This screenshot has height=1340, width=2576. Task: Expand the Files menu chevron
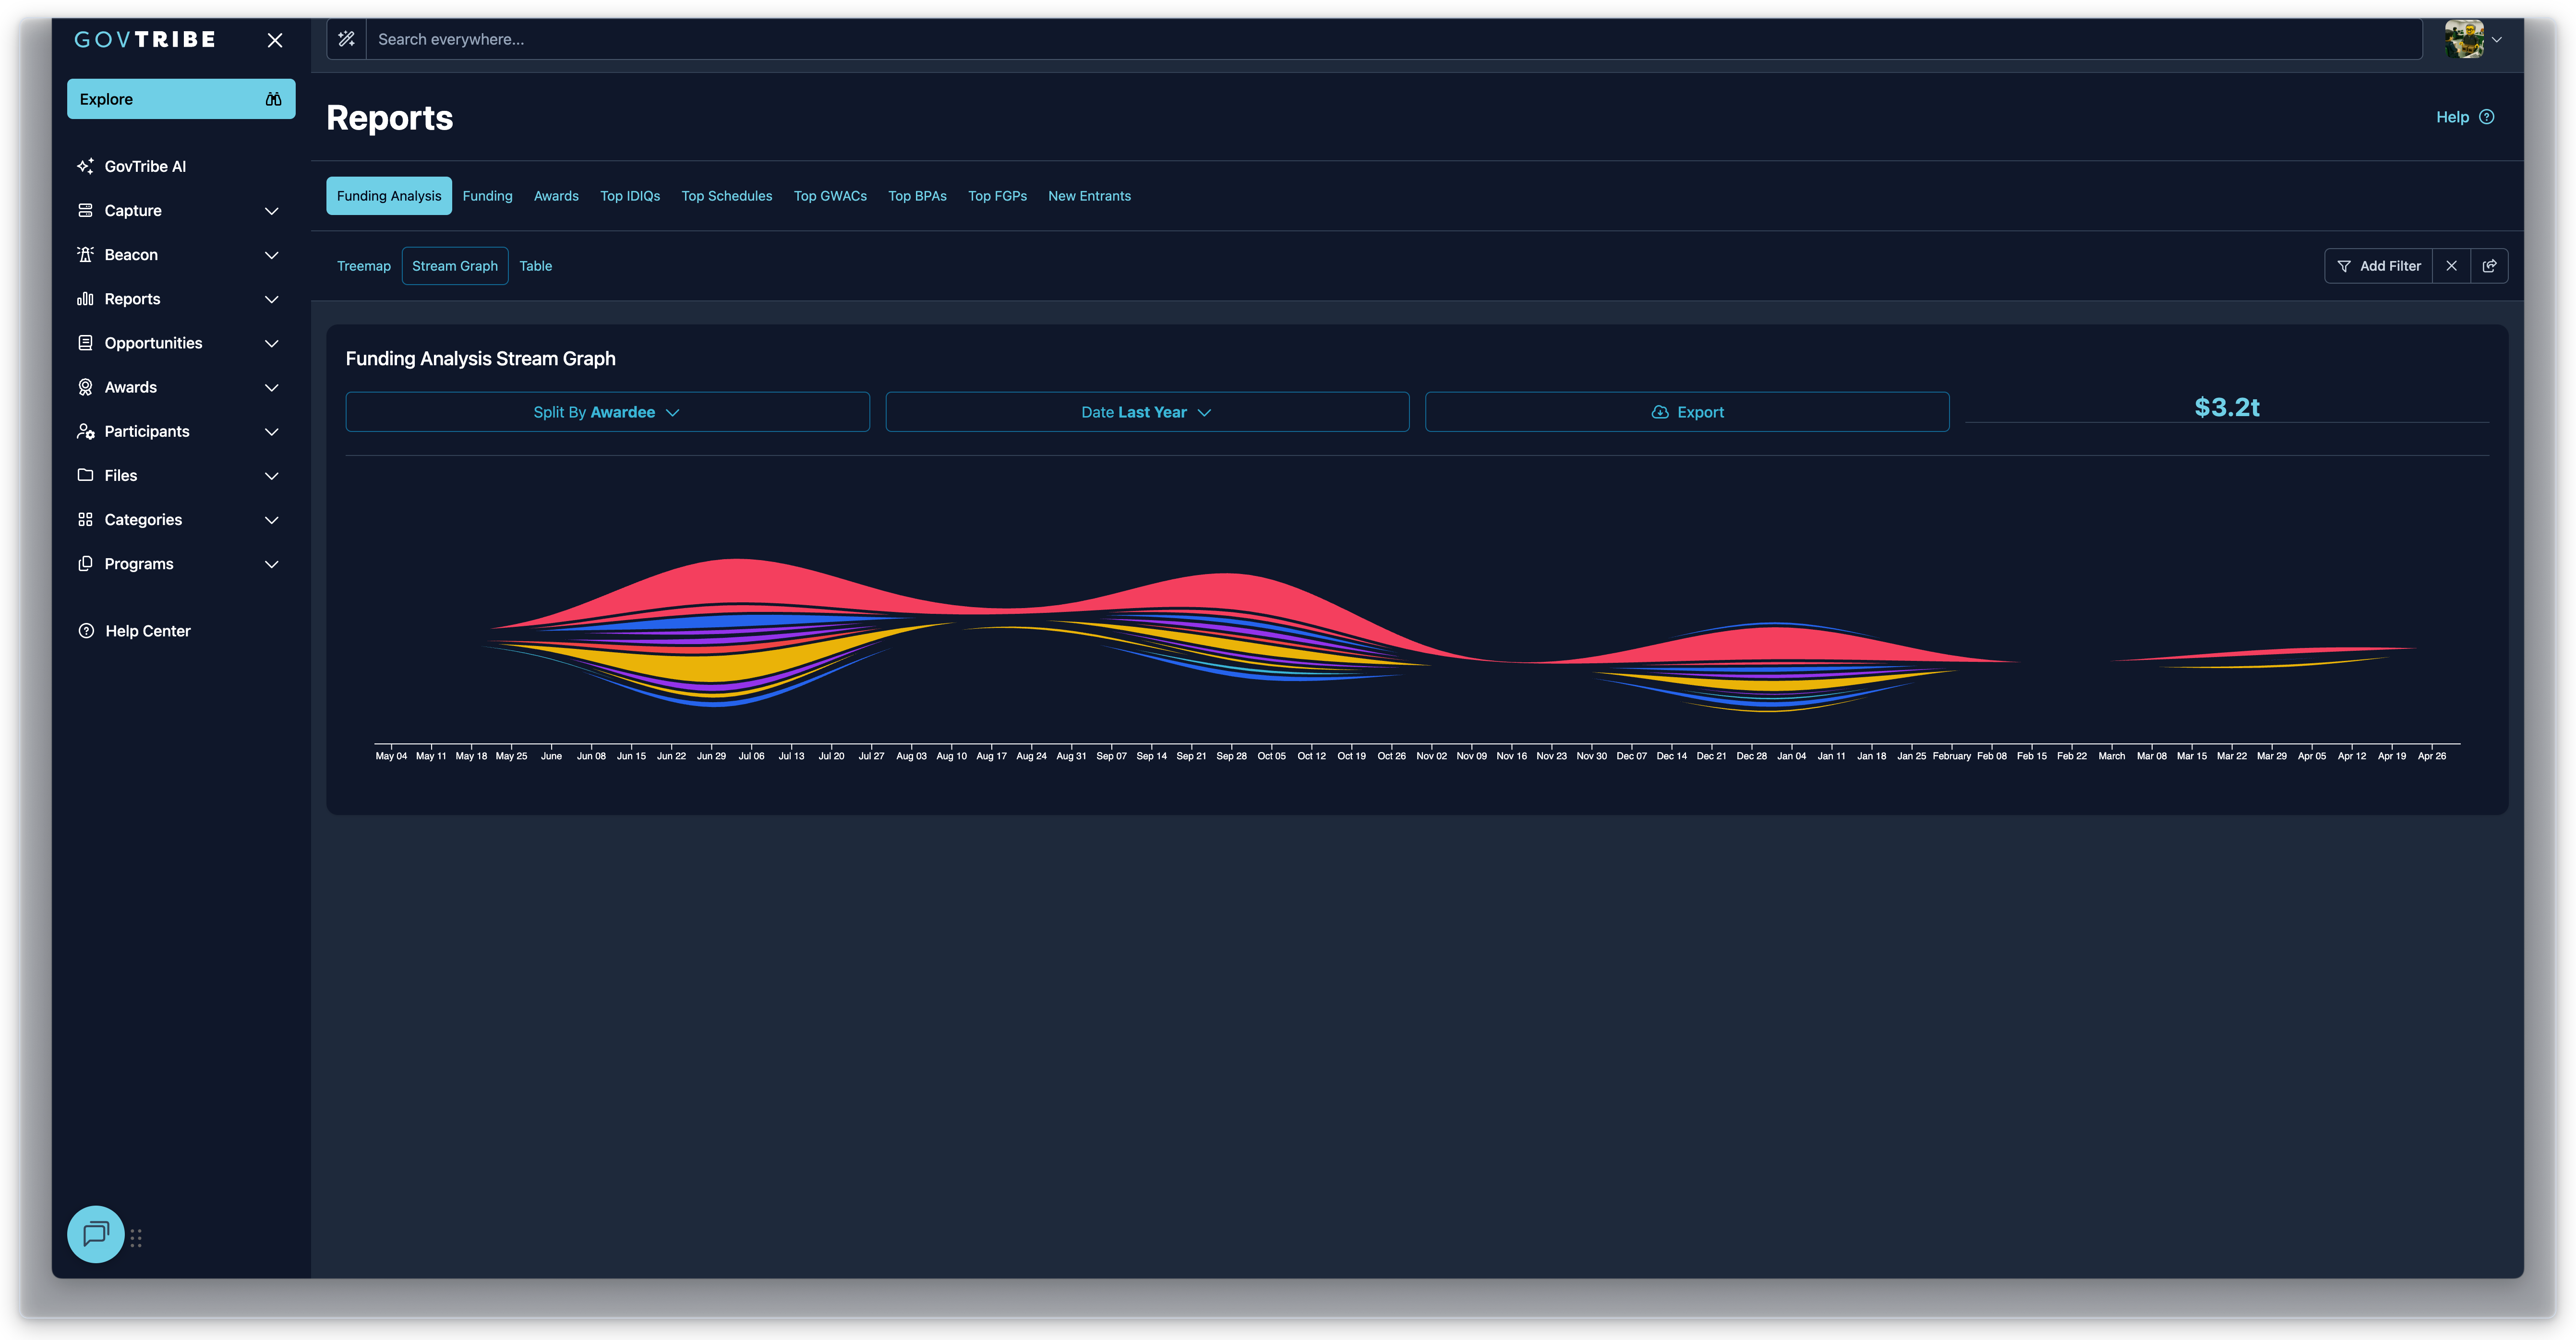(271, 475)
